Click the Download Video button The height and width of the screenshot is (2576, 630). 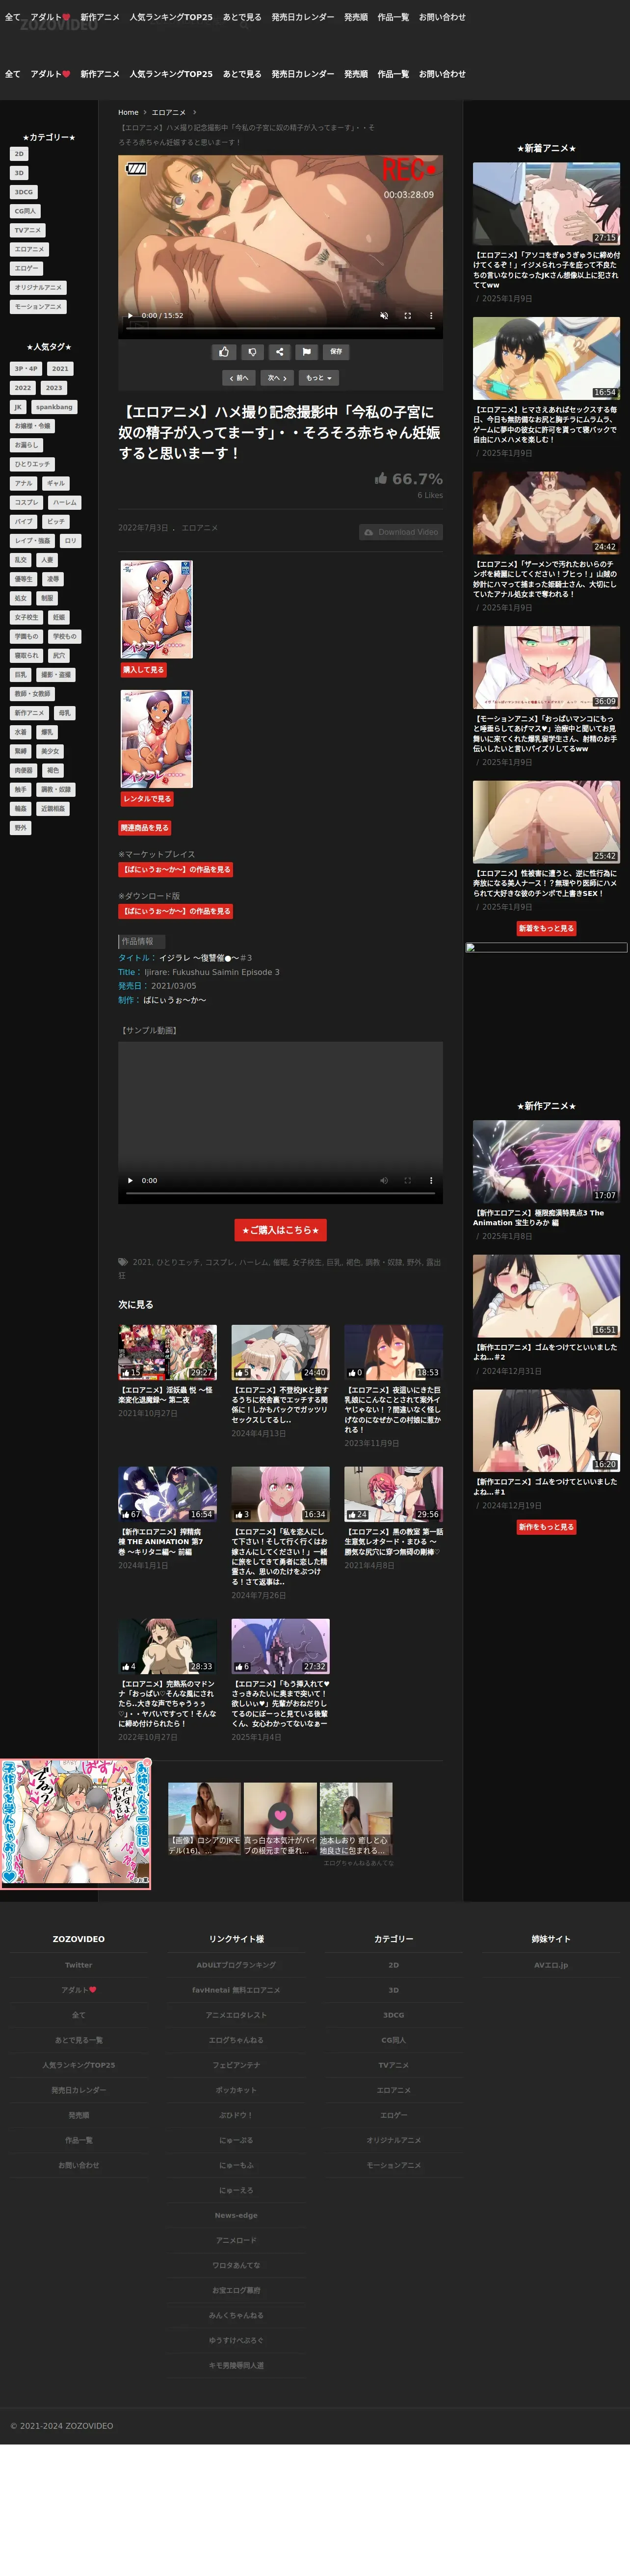(x=401, y=532)
